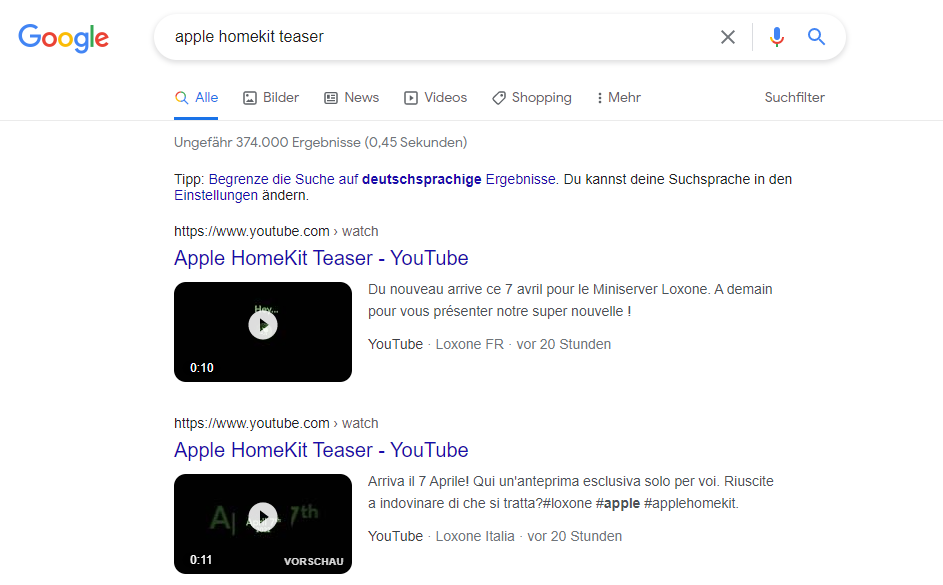943x585 pixels.
Task: Select the Alle results tab
Action: 196,97
